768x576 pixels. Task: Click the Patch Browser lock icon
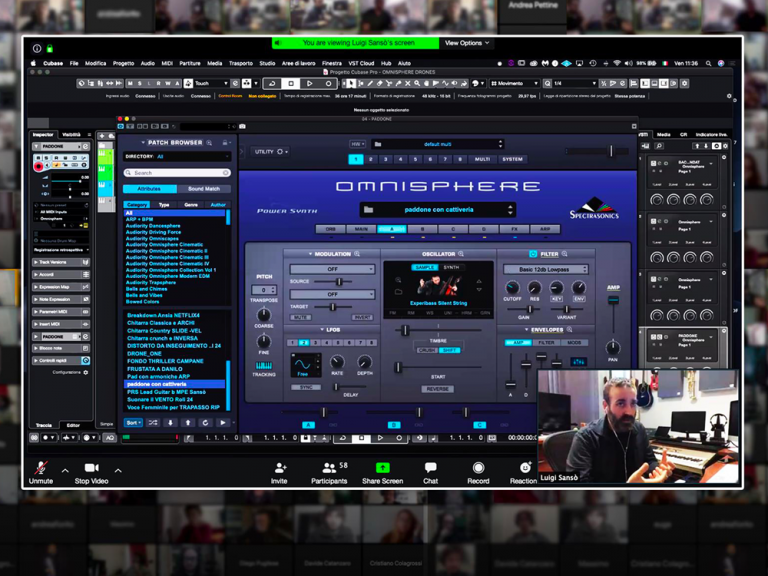[x=225, y=143]
